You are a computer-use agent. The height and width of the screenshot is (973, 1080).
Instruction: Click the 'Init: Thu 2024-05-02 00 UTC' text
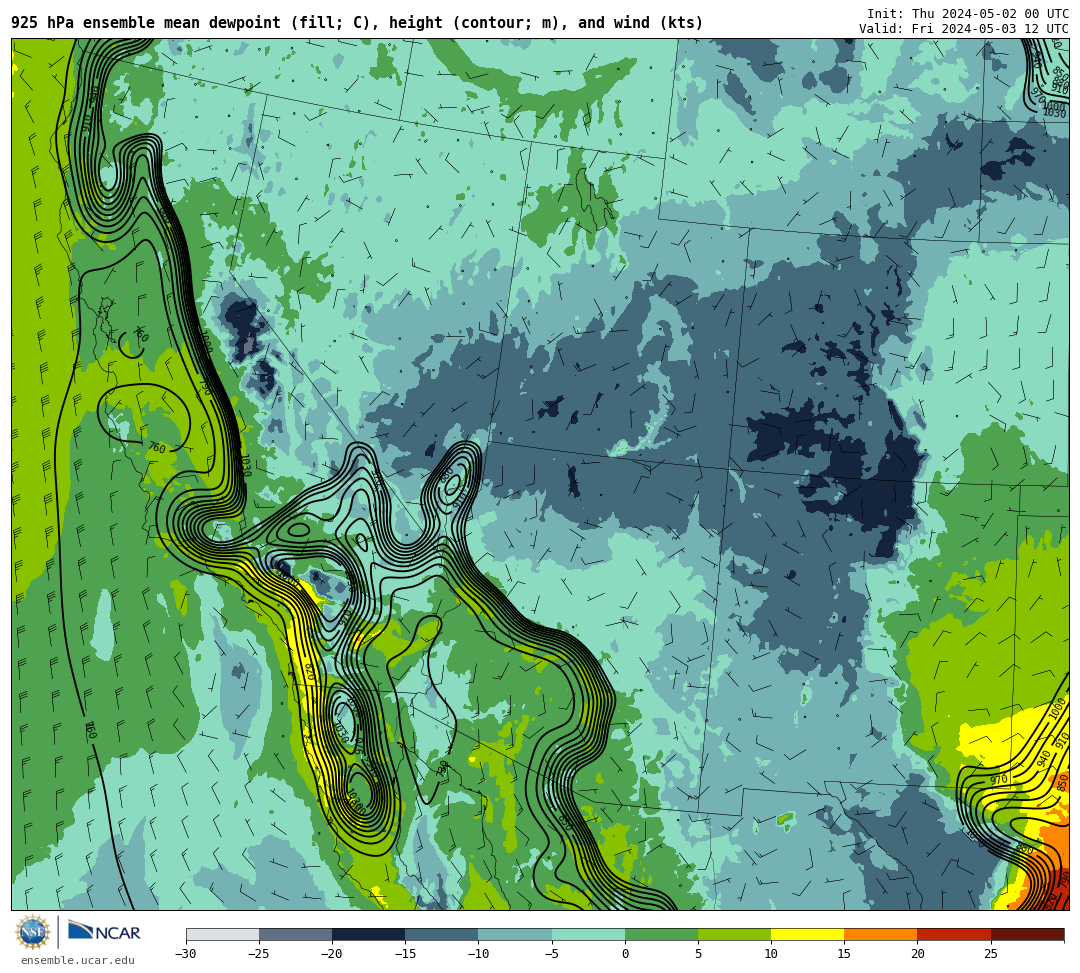[968, 14]
